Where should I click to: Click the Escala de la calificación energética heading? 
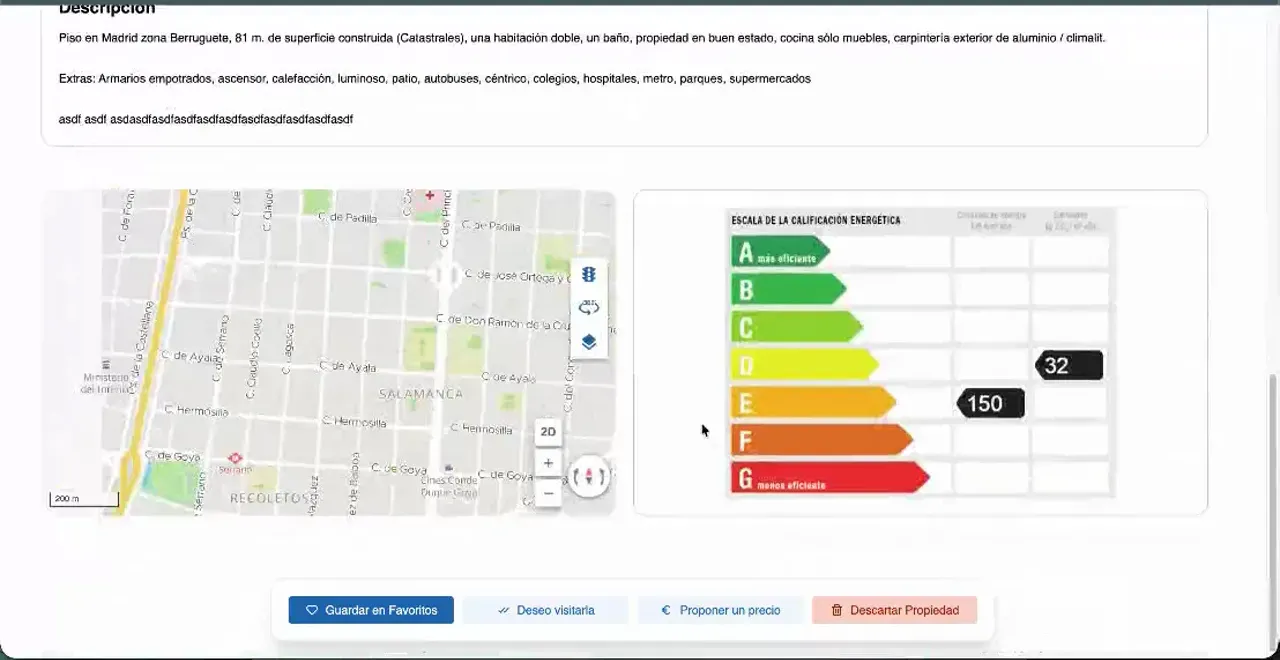(x=816, y=220)
